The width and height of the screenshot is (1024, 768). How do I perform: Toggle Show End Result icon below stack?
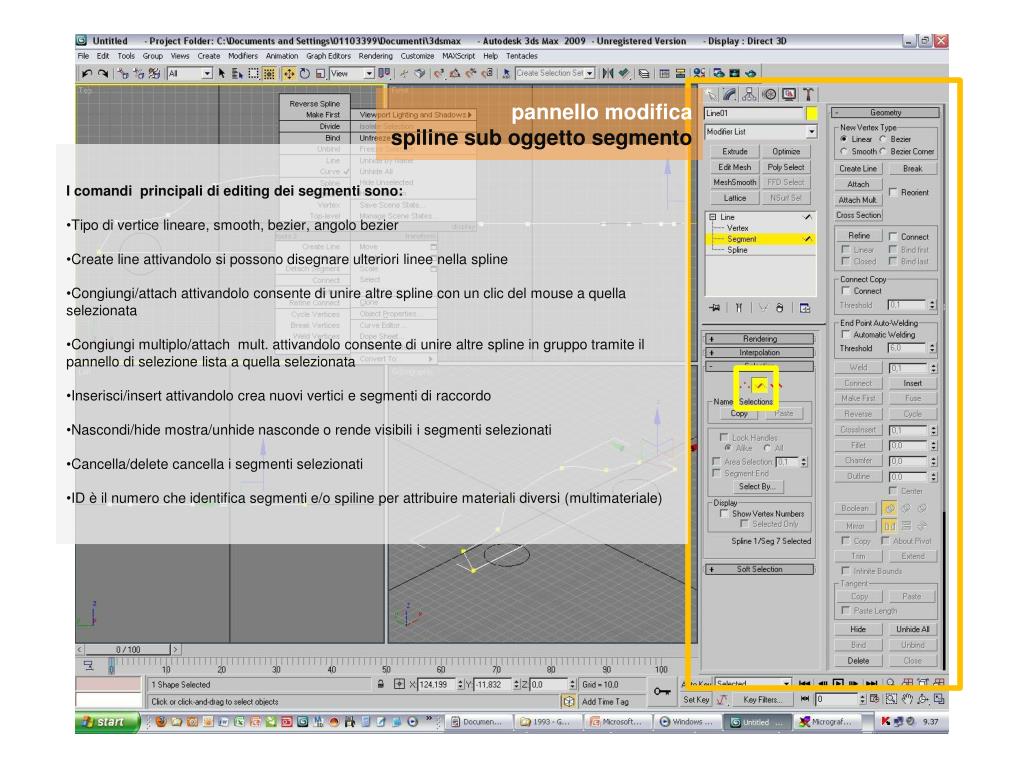click(739, 308)
